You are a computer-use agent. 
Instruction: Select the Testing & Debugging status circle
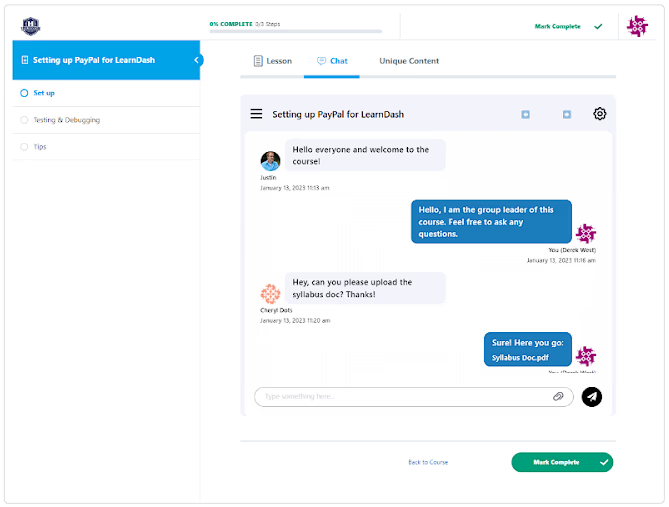click(24, 120)
